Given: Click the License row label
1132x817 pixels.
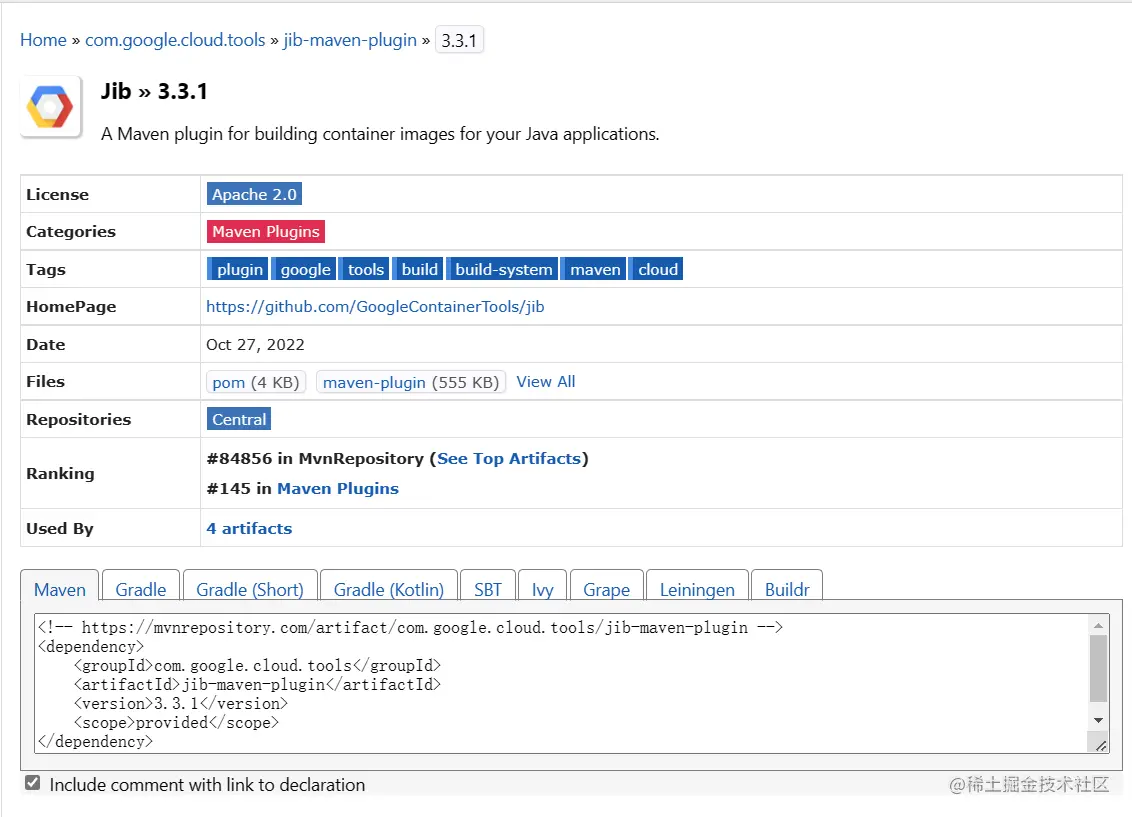Looking at the screenshot, I should click(x=57, y=194).
